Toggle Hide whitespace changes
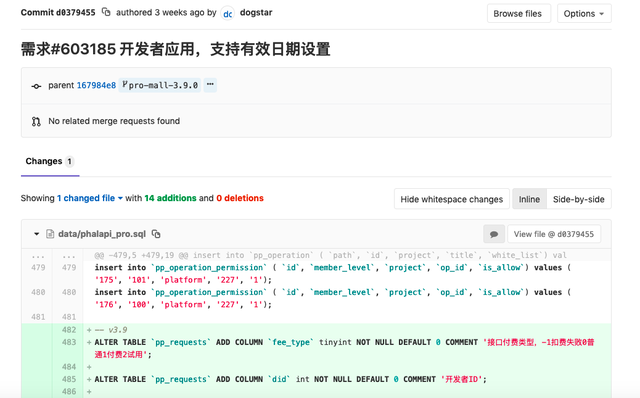Image resolution: width=640 pixels, height=398 pixels. click(451, 199)
